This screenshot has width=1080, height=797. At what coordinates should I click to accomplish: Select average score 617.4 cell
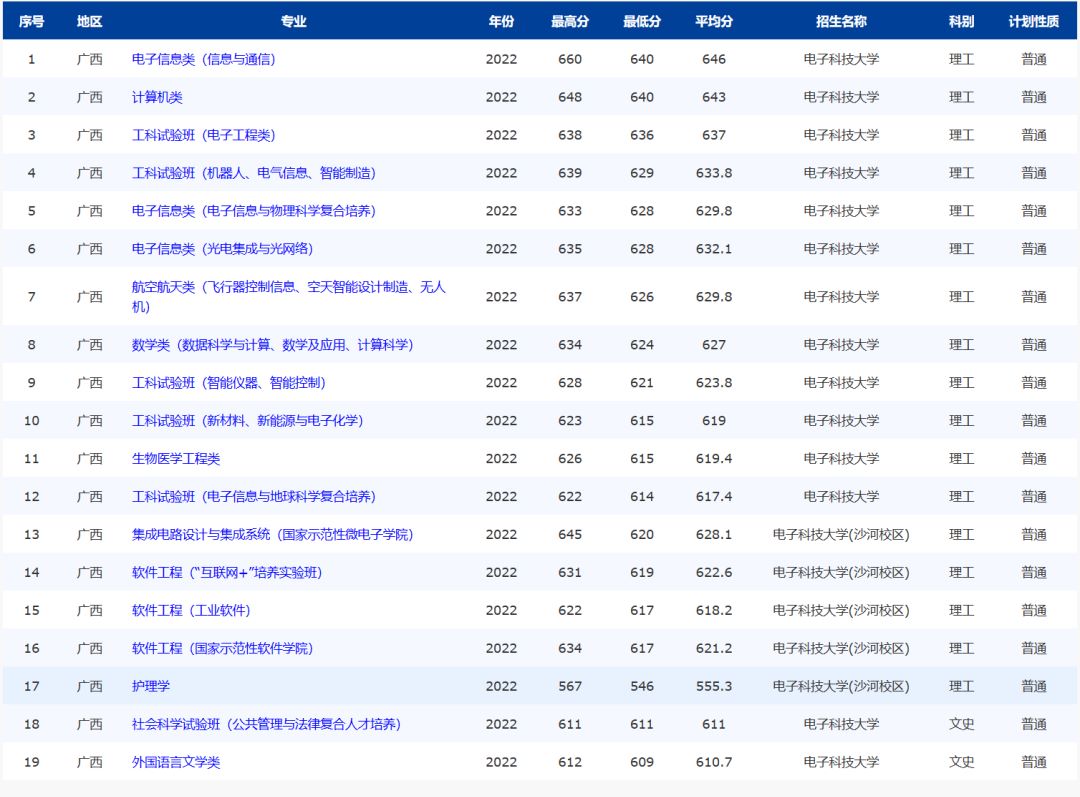714,496
